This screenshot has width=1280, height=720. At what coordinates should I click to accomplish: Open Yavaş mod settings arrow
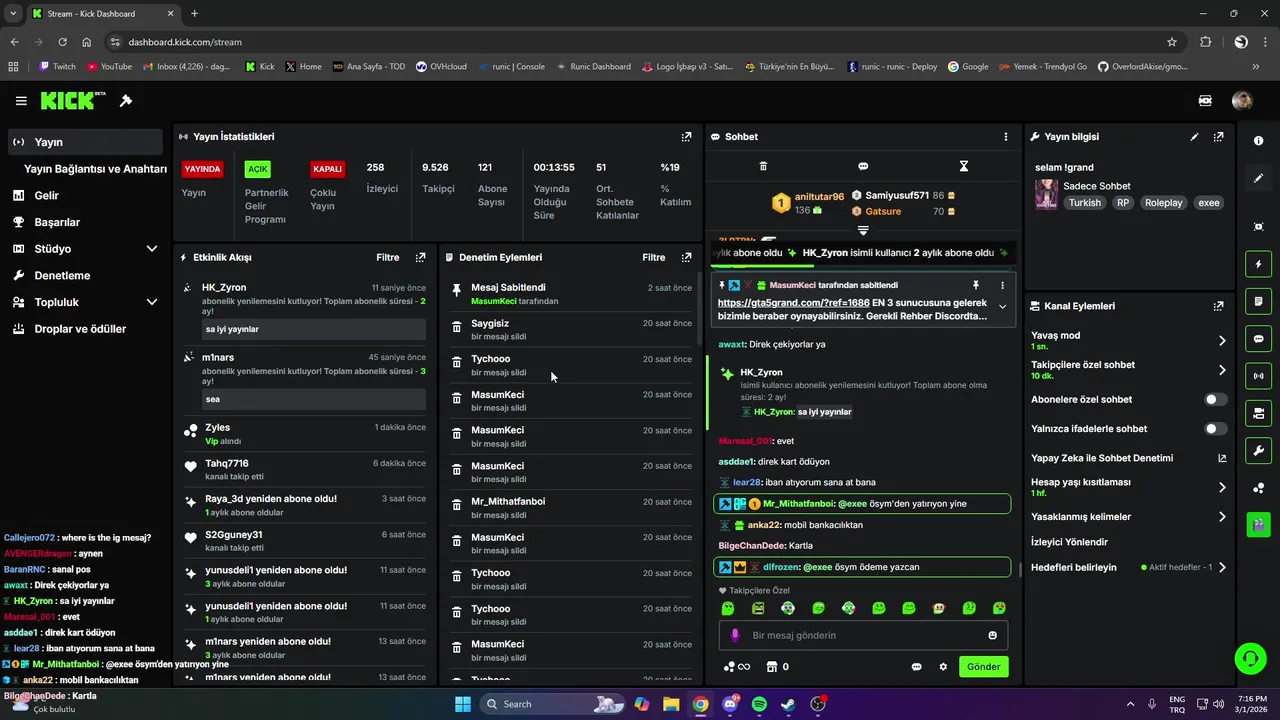[1222, 341]
